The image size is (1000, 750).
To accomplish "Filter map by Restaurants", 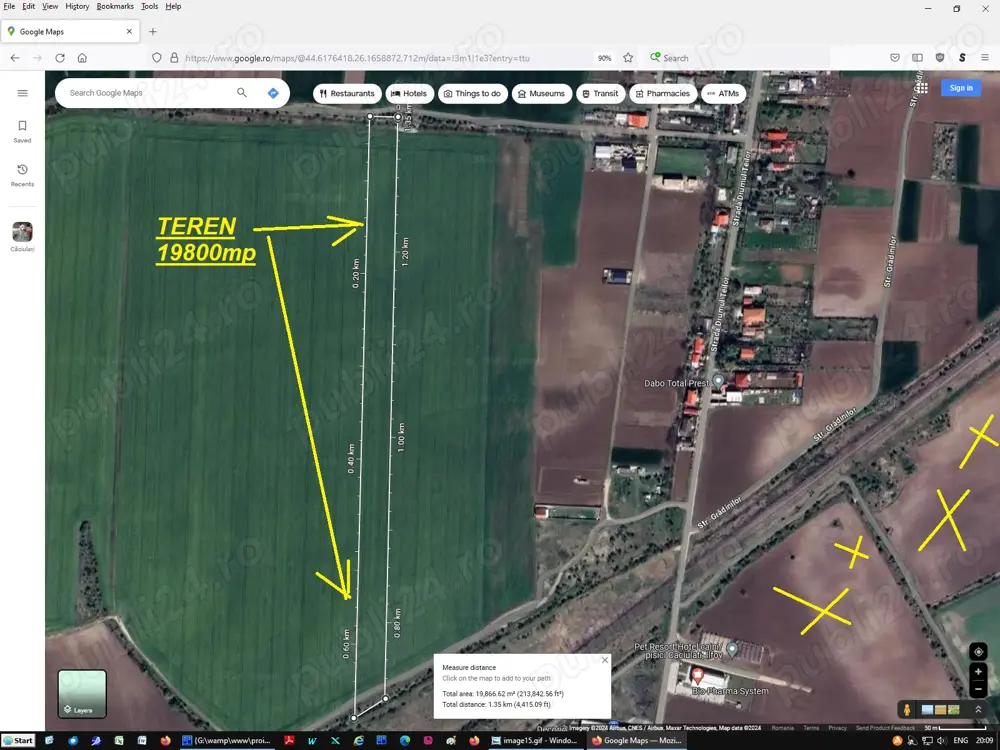I will point(347,93).
